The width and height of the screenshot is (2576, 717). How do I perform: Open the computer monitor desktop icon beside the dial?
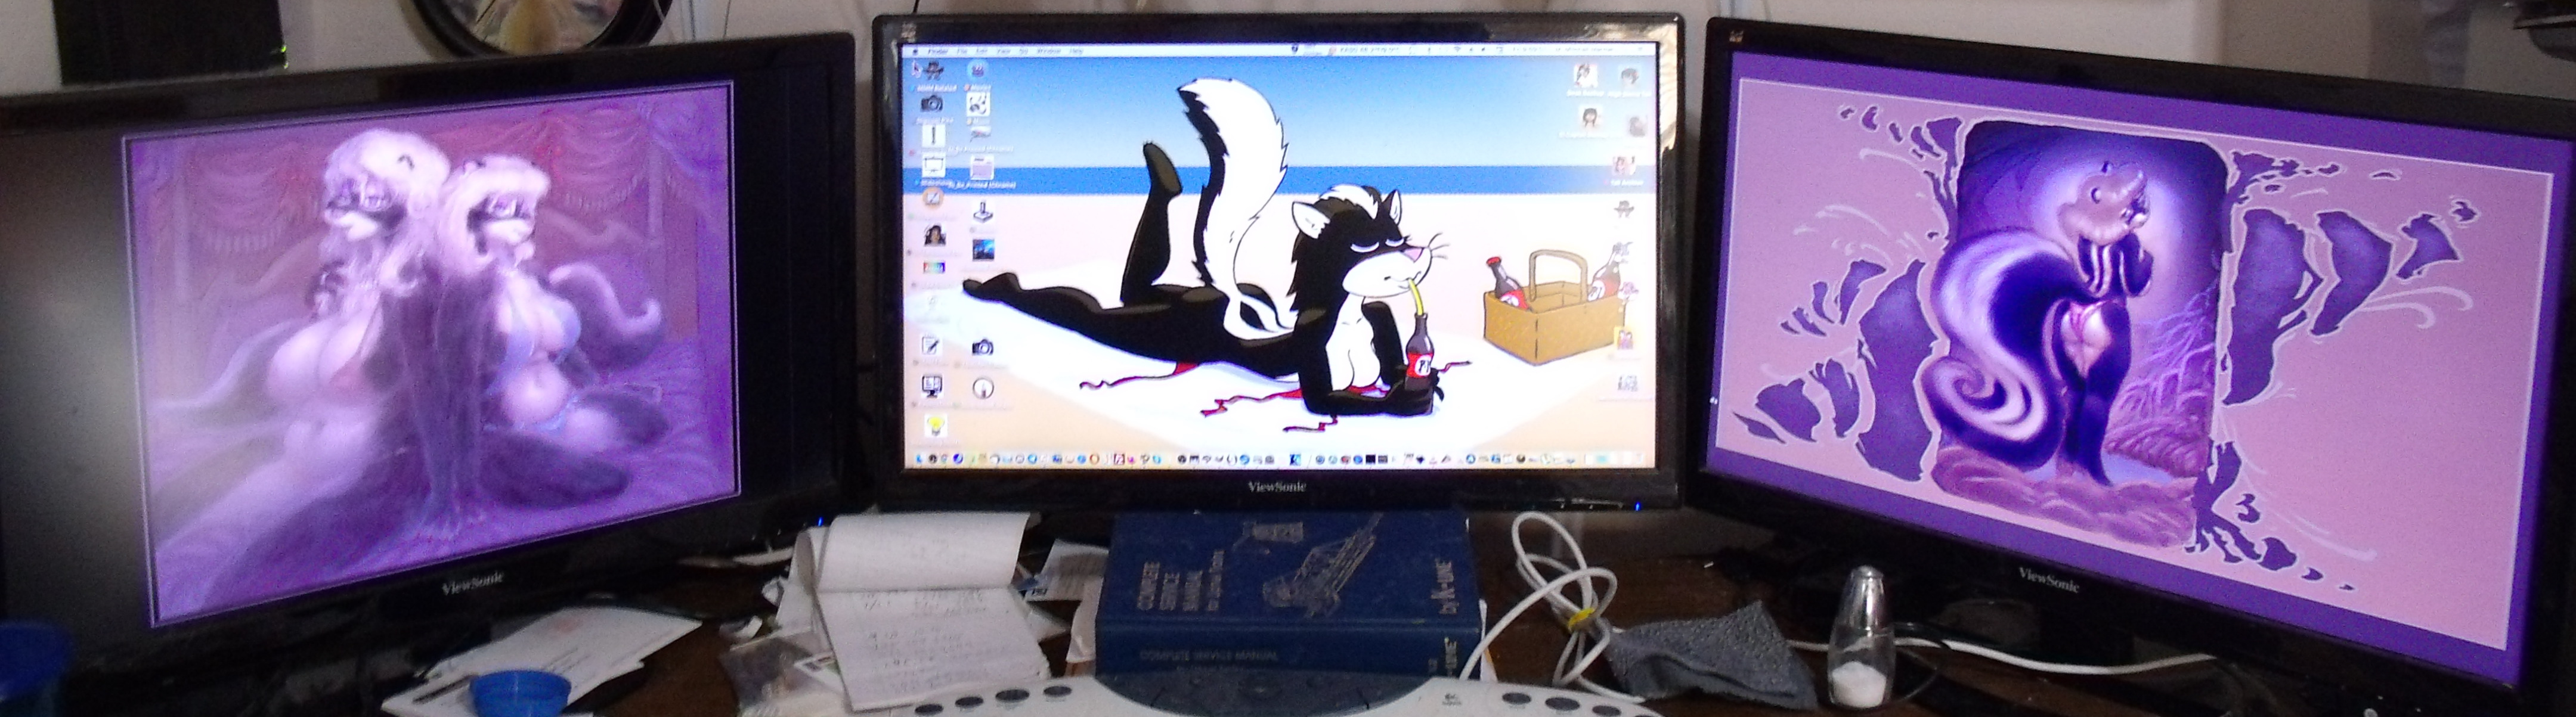coord(931,386)
